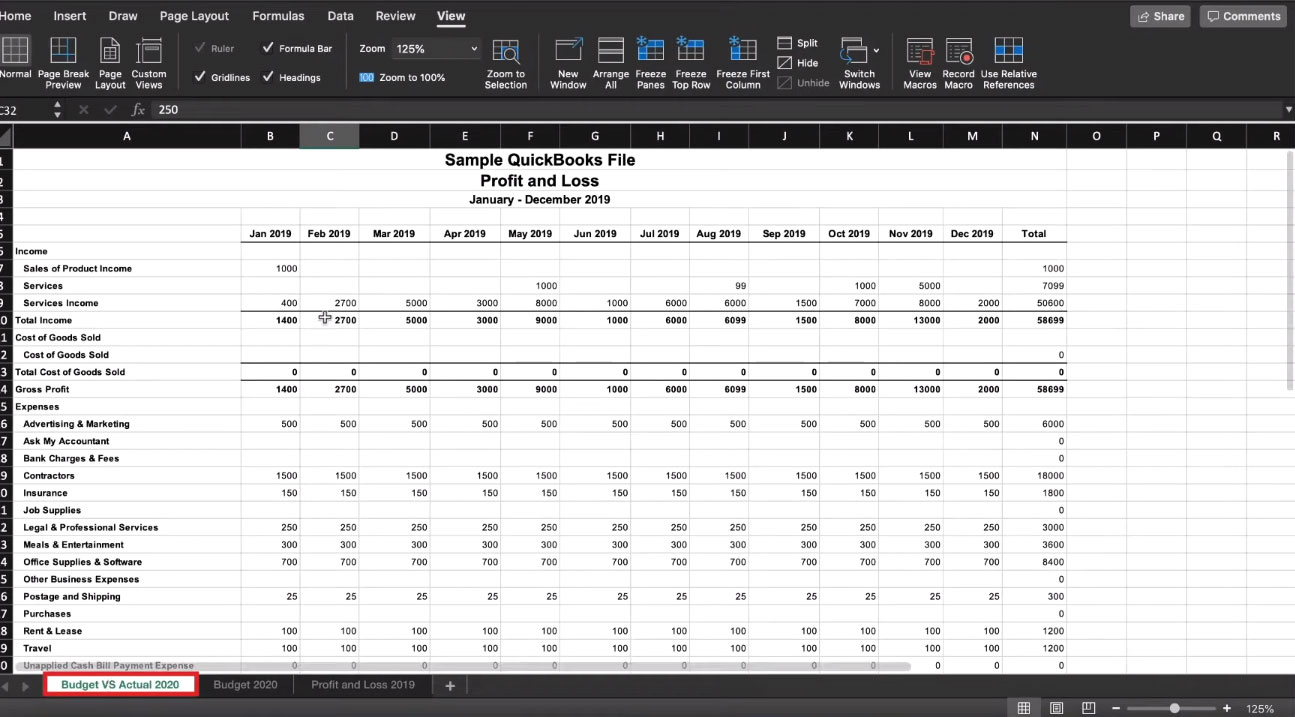Open the Comments button
The height and width of the screenshot is (717, 1295).
pyautogui.click(x=1243, y=16)
